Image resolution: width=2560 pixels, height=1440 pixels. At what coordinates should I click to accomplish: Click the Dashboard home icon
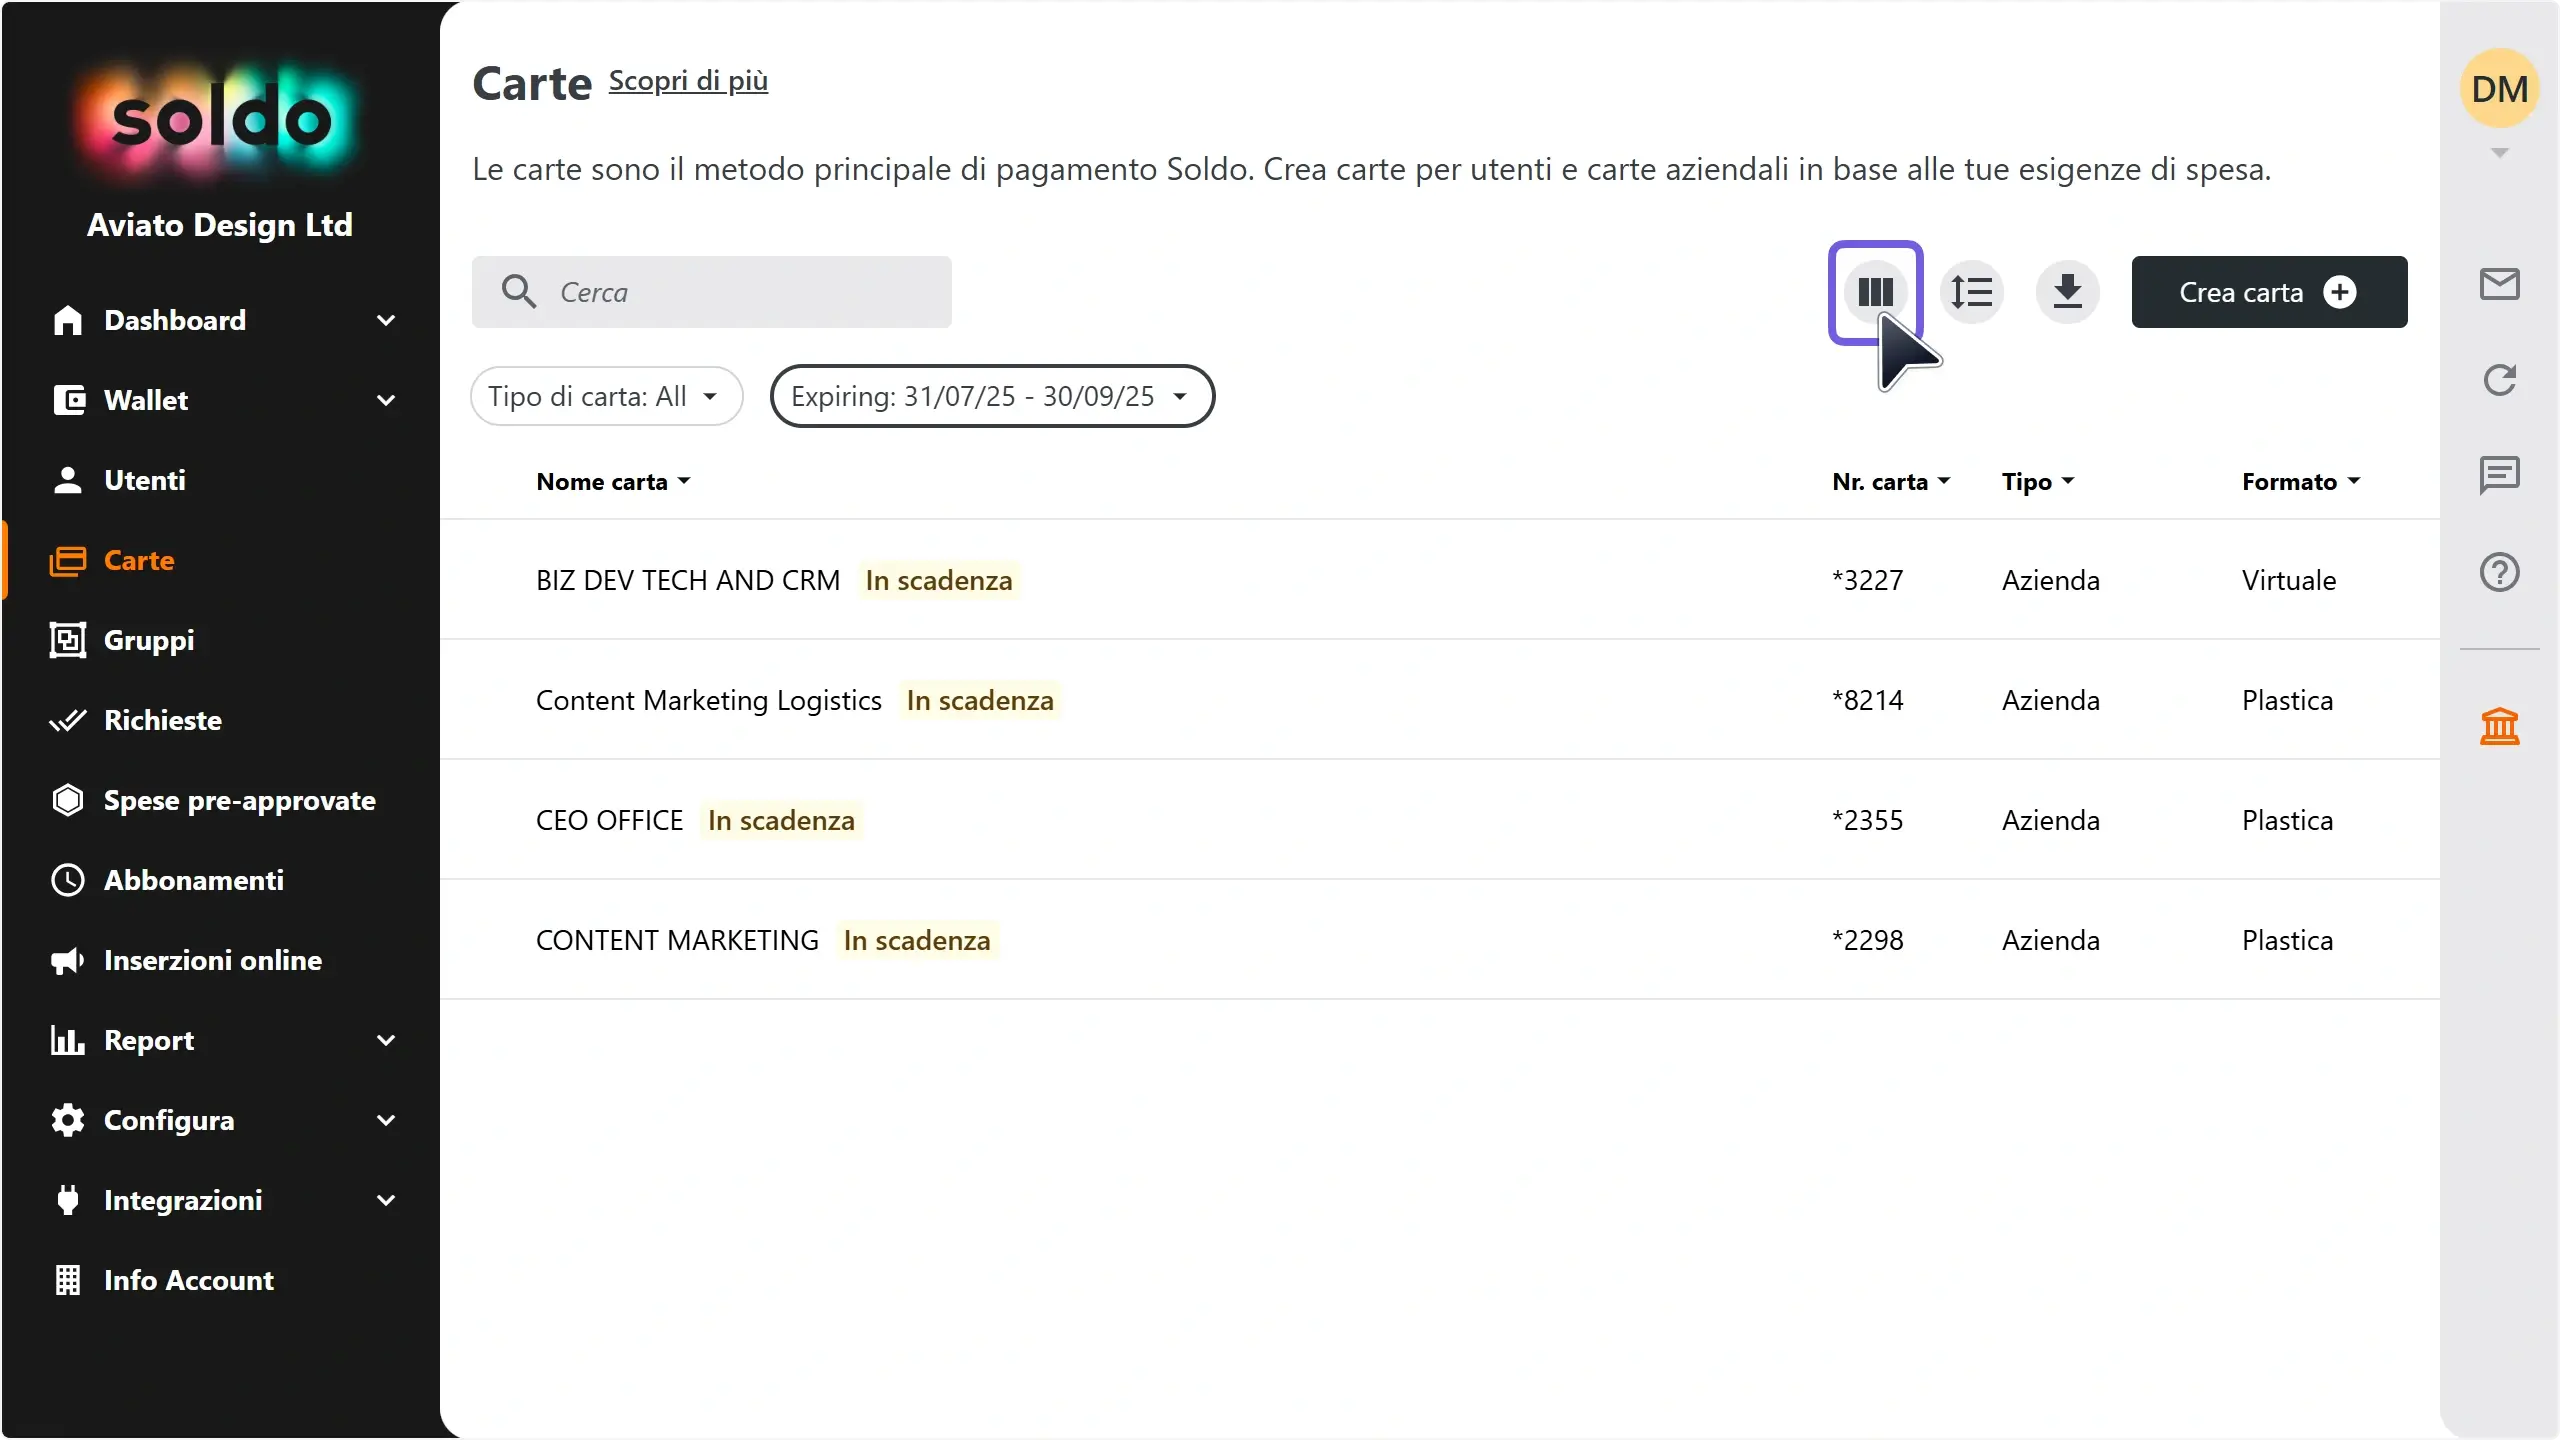pos(68,320)
